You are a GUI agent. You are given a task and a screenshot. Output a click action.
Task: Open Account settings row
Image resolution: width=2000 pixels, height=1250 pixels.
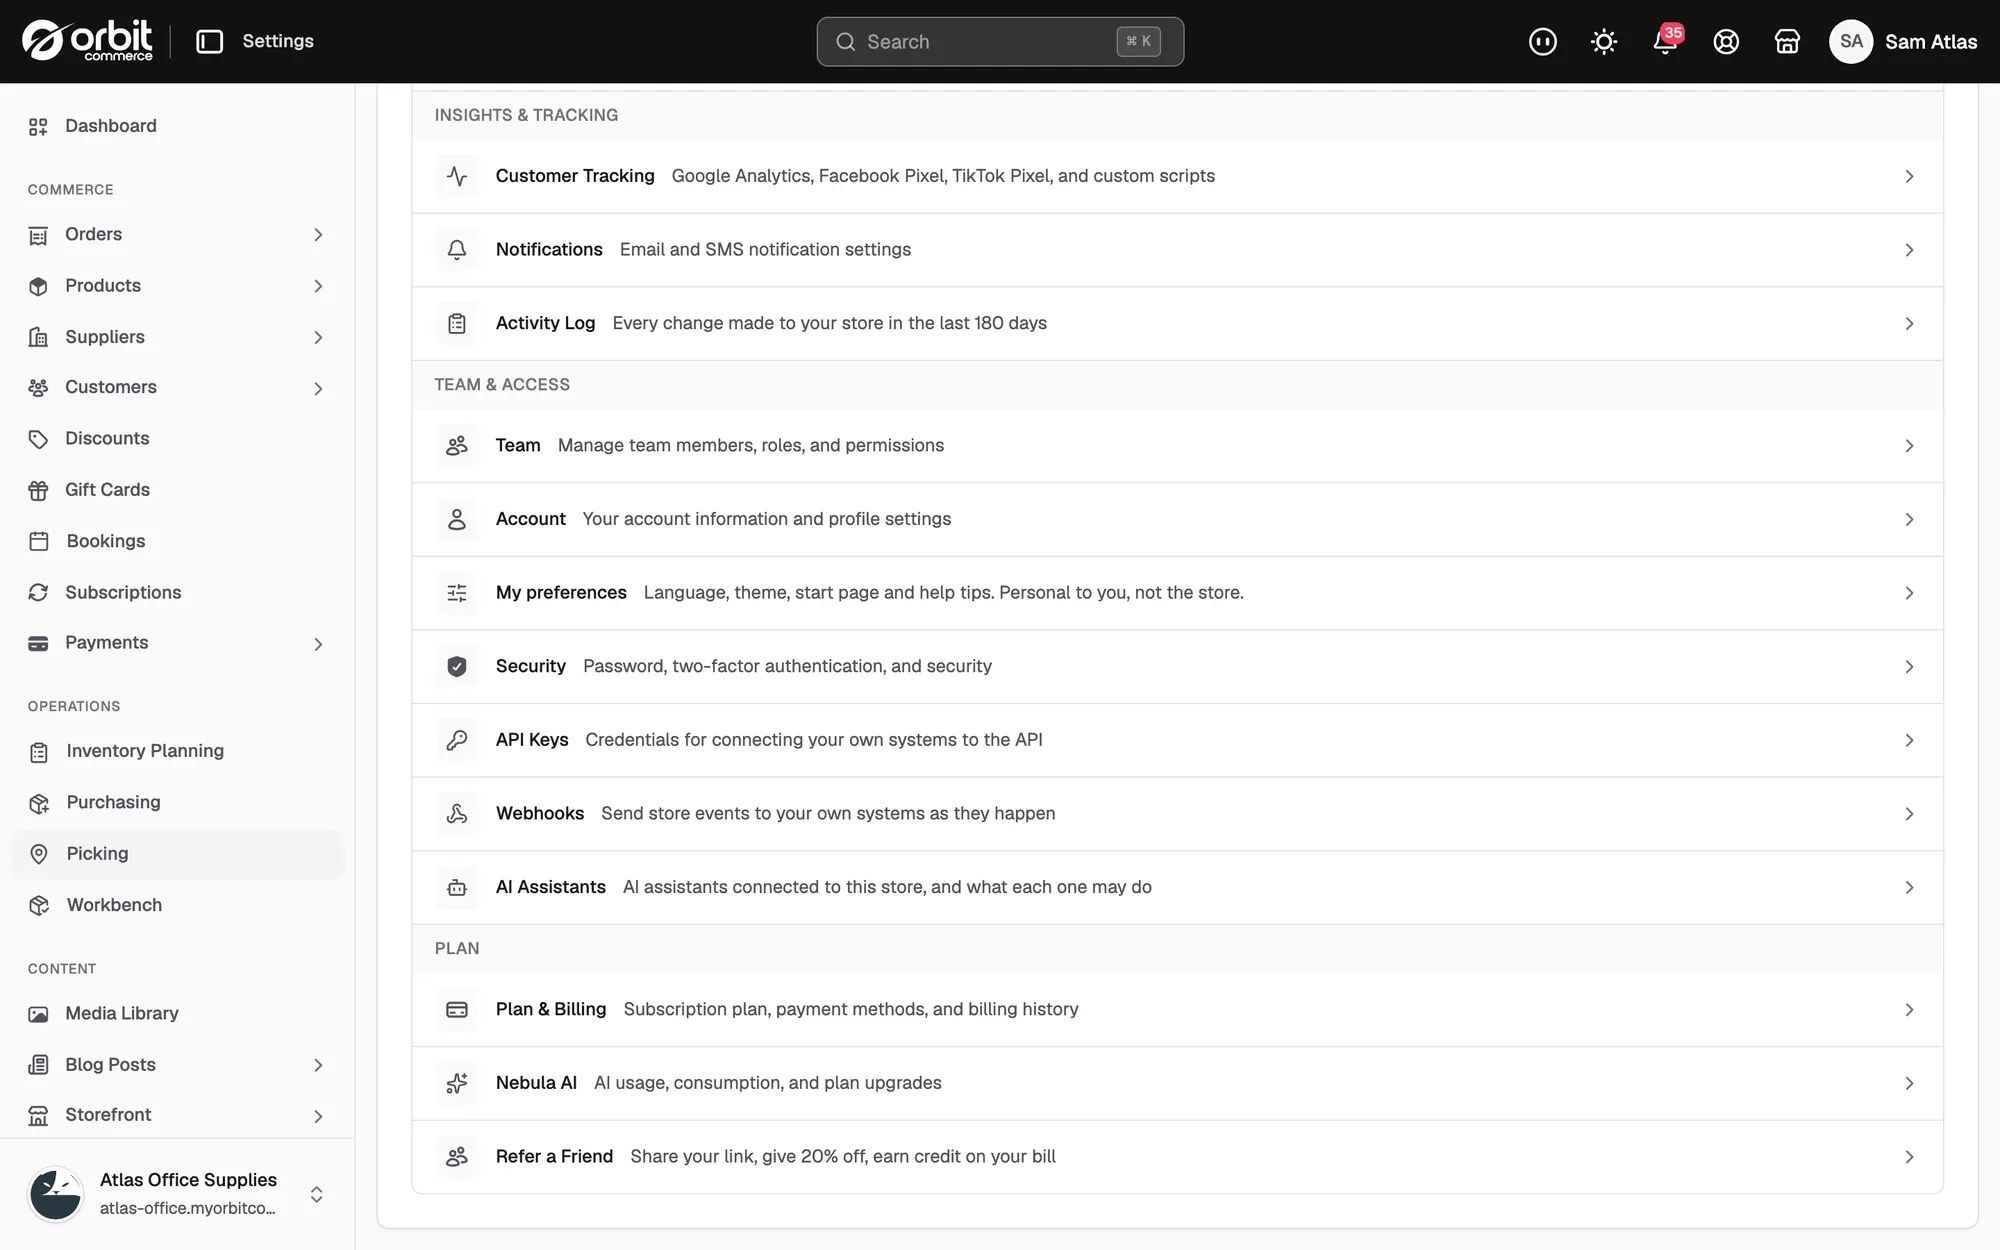click(x=1177, y=519)
